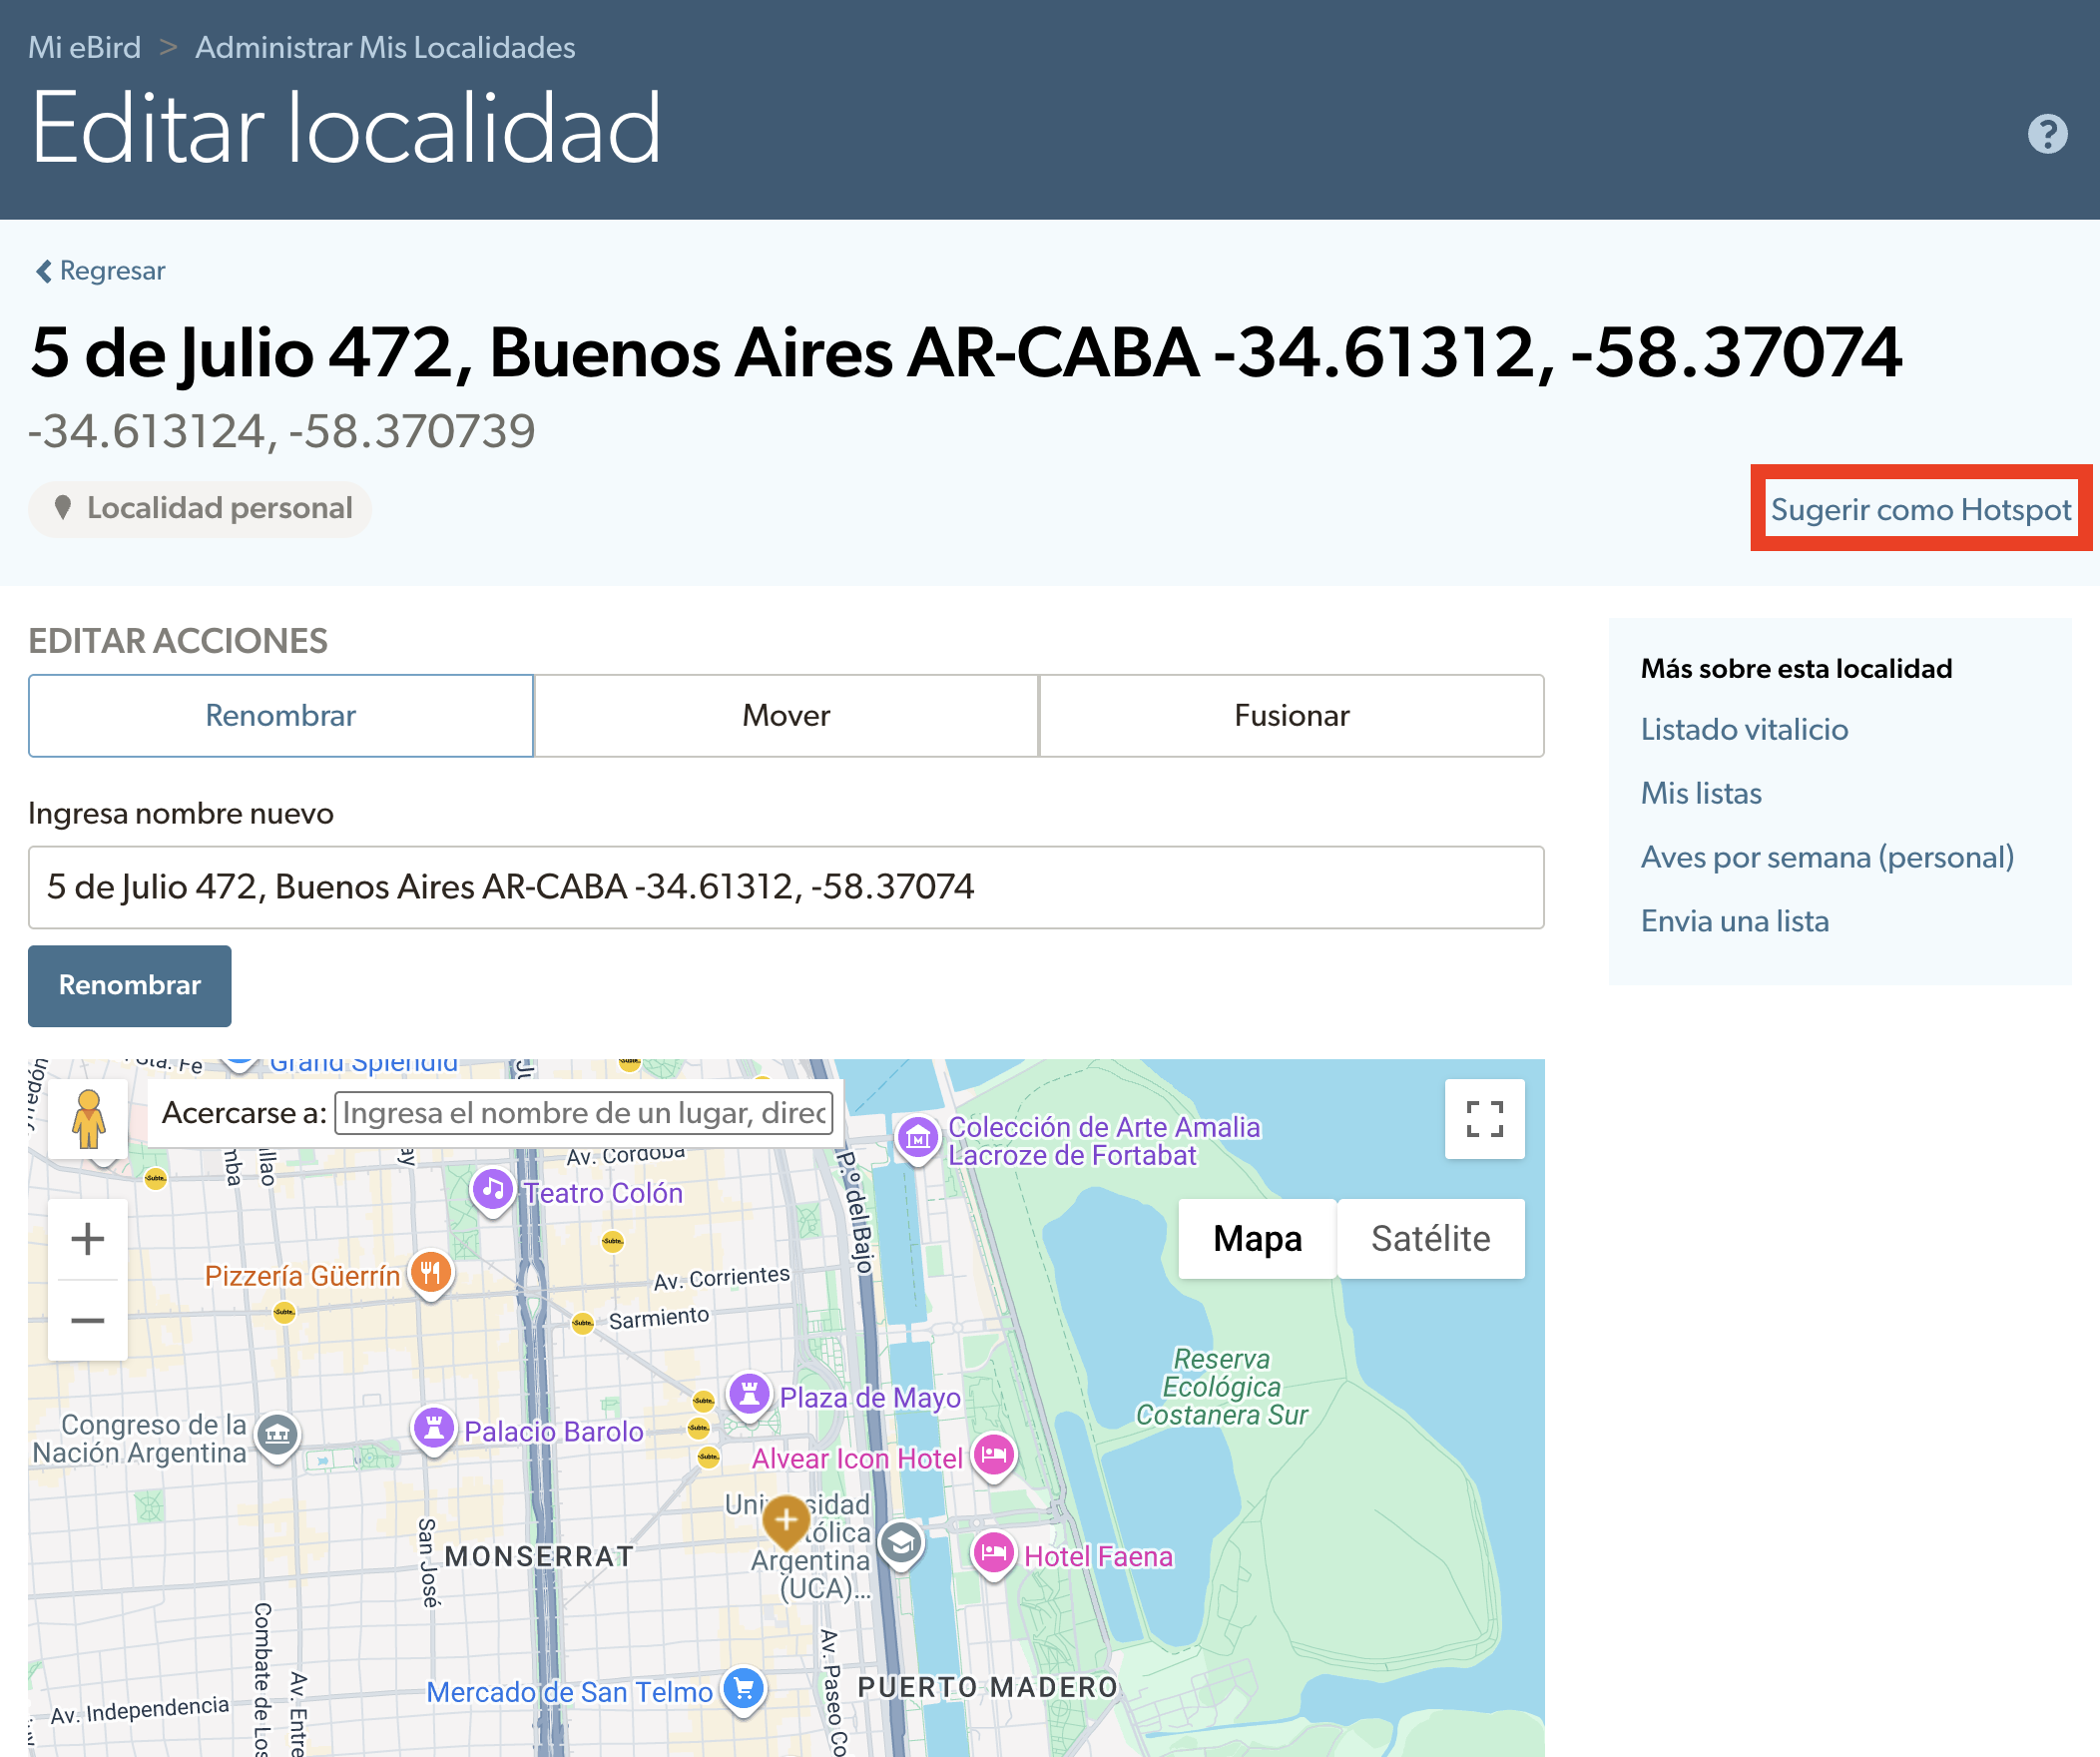Click the Localidad personal badge

coord(200,508)
